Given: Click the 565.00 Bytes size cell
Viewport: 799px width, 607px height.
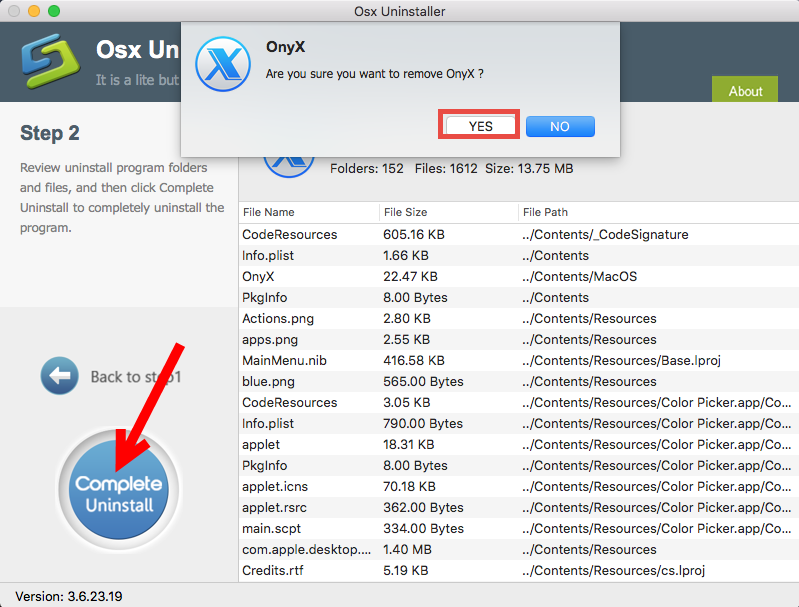Looking at the screenshot, I should coord(423,381).
